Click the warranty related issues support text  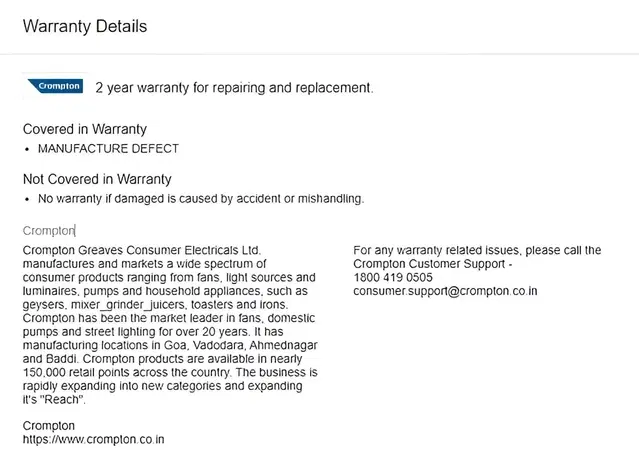click(x=477, y=250)
